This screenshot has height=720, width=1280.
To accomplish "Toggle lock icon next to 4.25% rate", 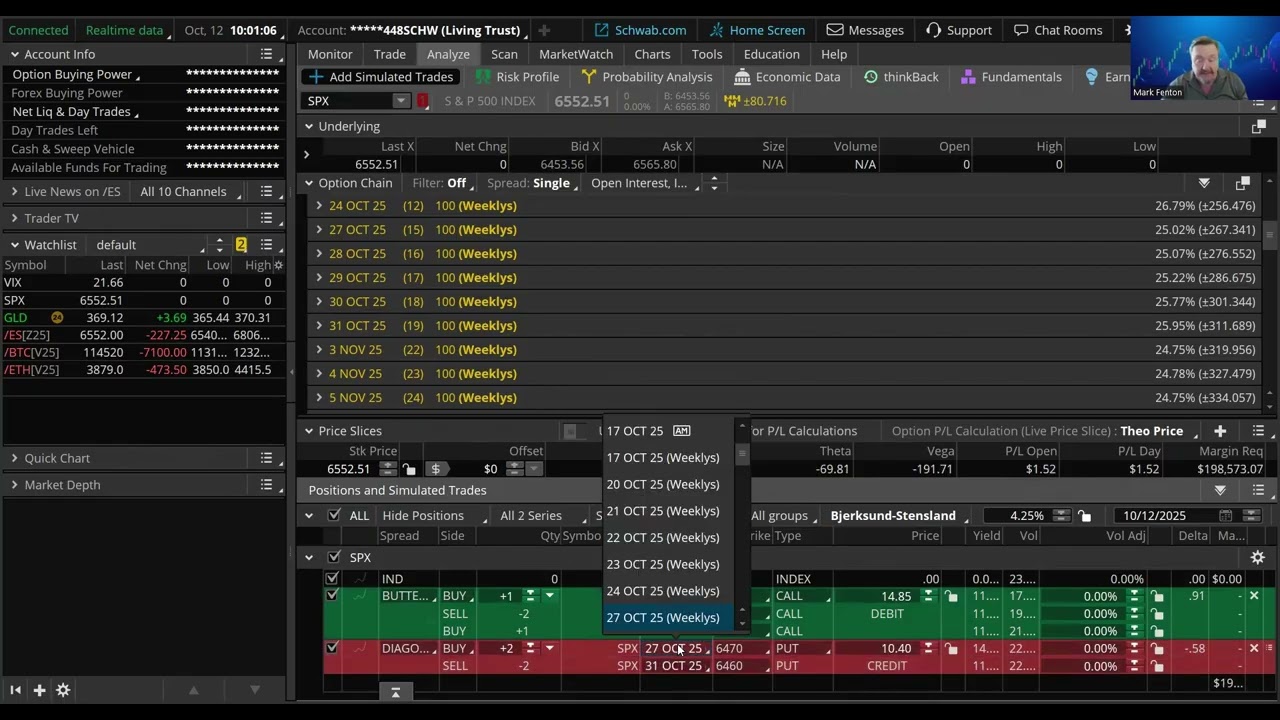I will 1084,516.
